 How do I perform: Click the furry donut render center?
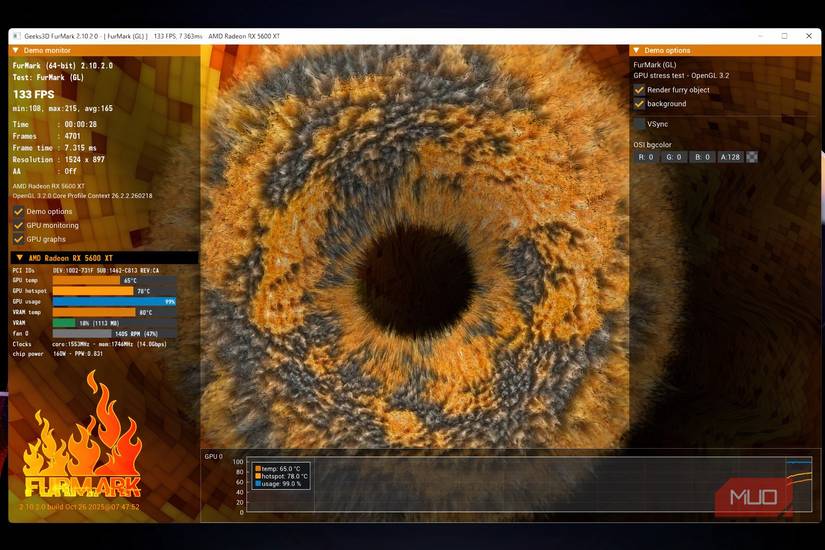coord(415,282)
